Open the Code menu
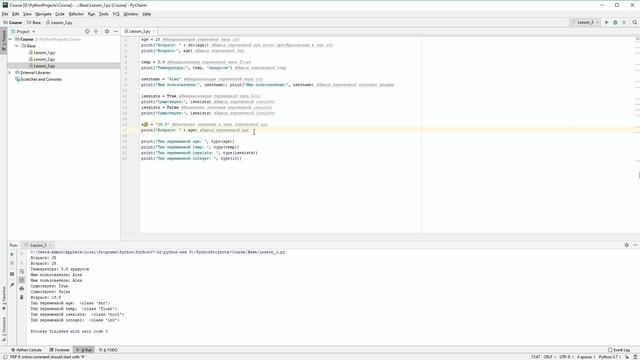The height and width of the screenshot is (360, 640). click(x=60, y=14)
